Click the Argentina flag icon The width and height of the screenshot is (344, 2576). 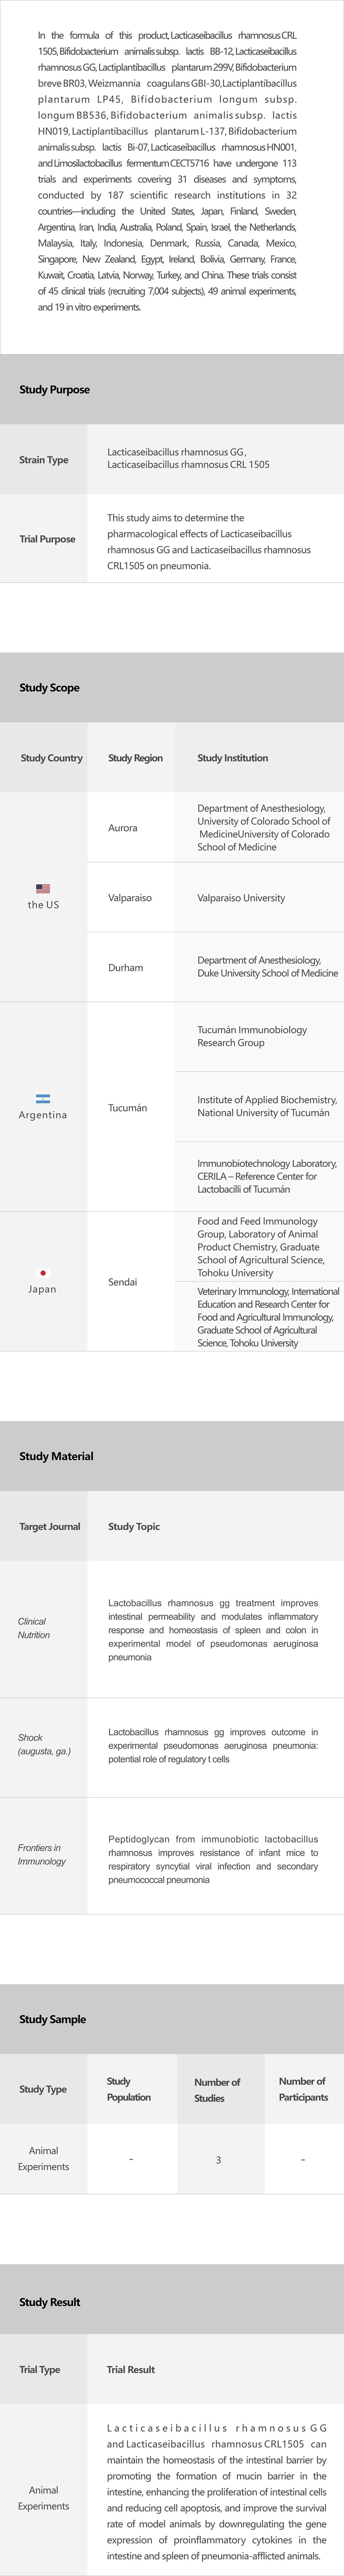click(43, 1098)
